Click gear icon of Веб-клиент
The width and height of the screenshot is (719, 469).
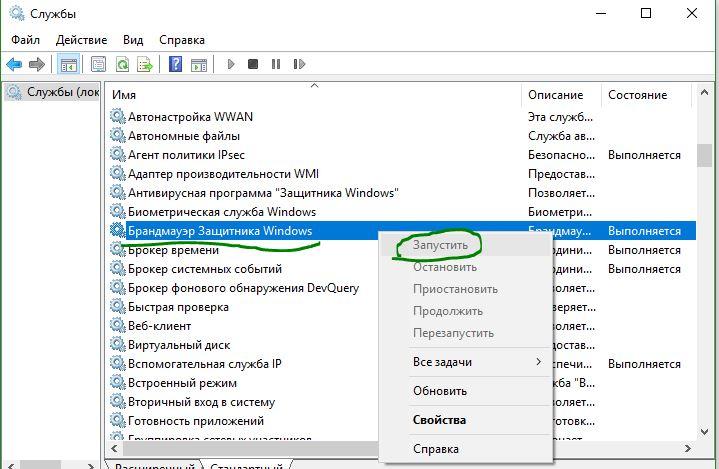click(118, 326)
